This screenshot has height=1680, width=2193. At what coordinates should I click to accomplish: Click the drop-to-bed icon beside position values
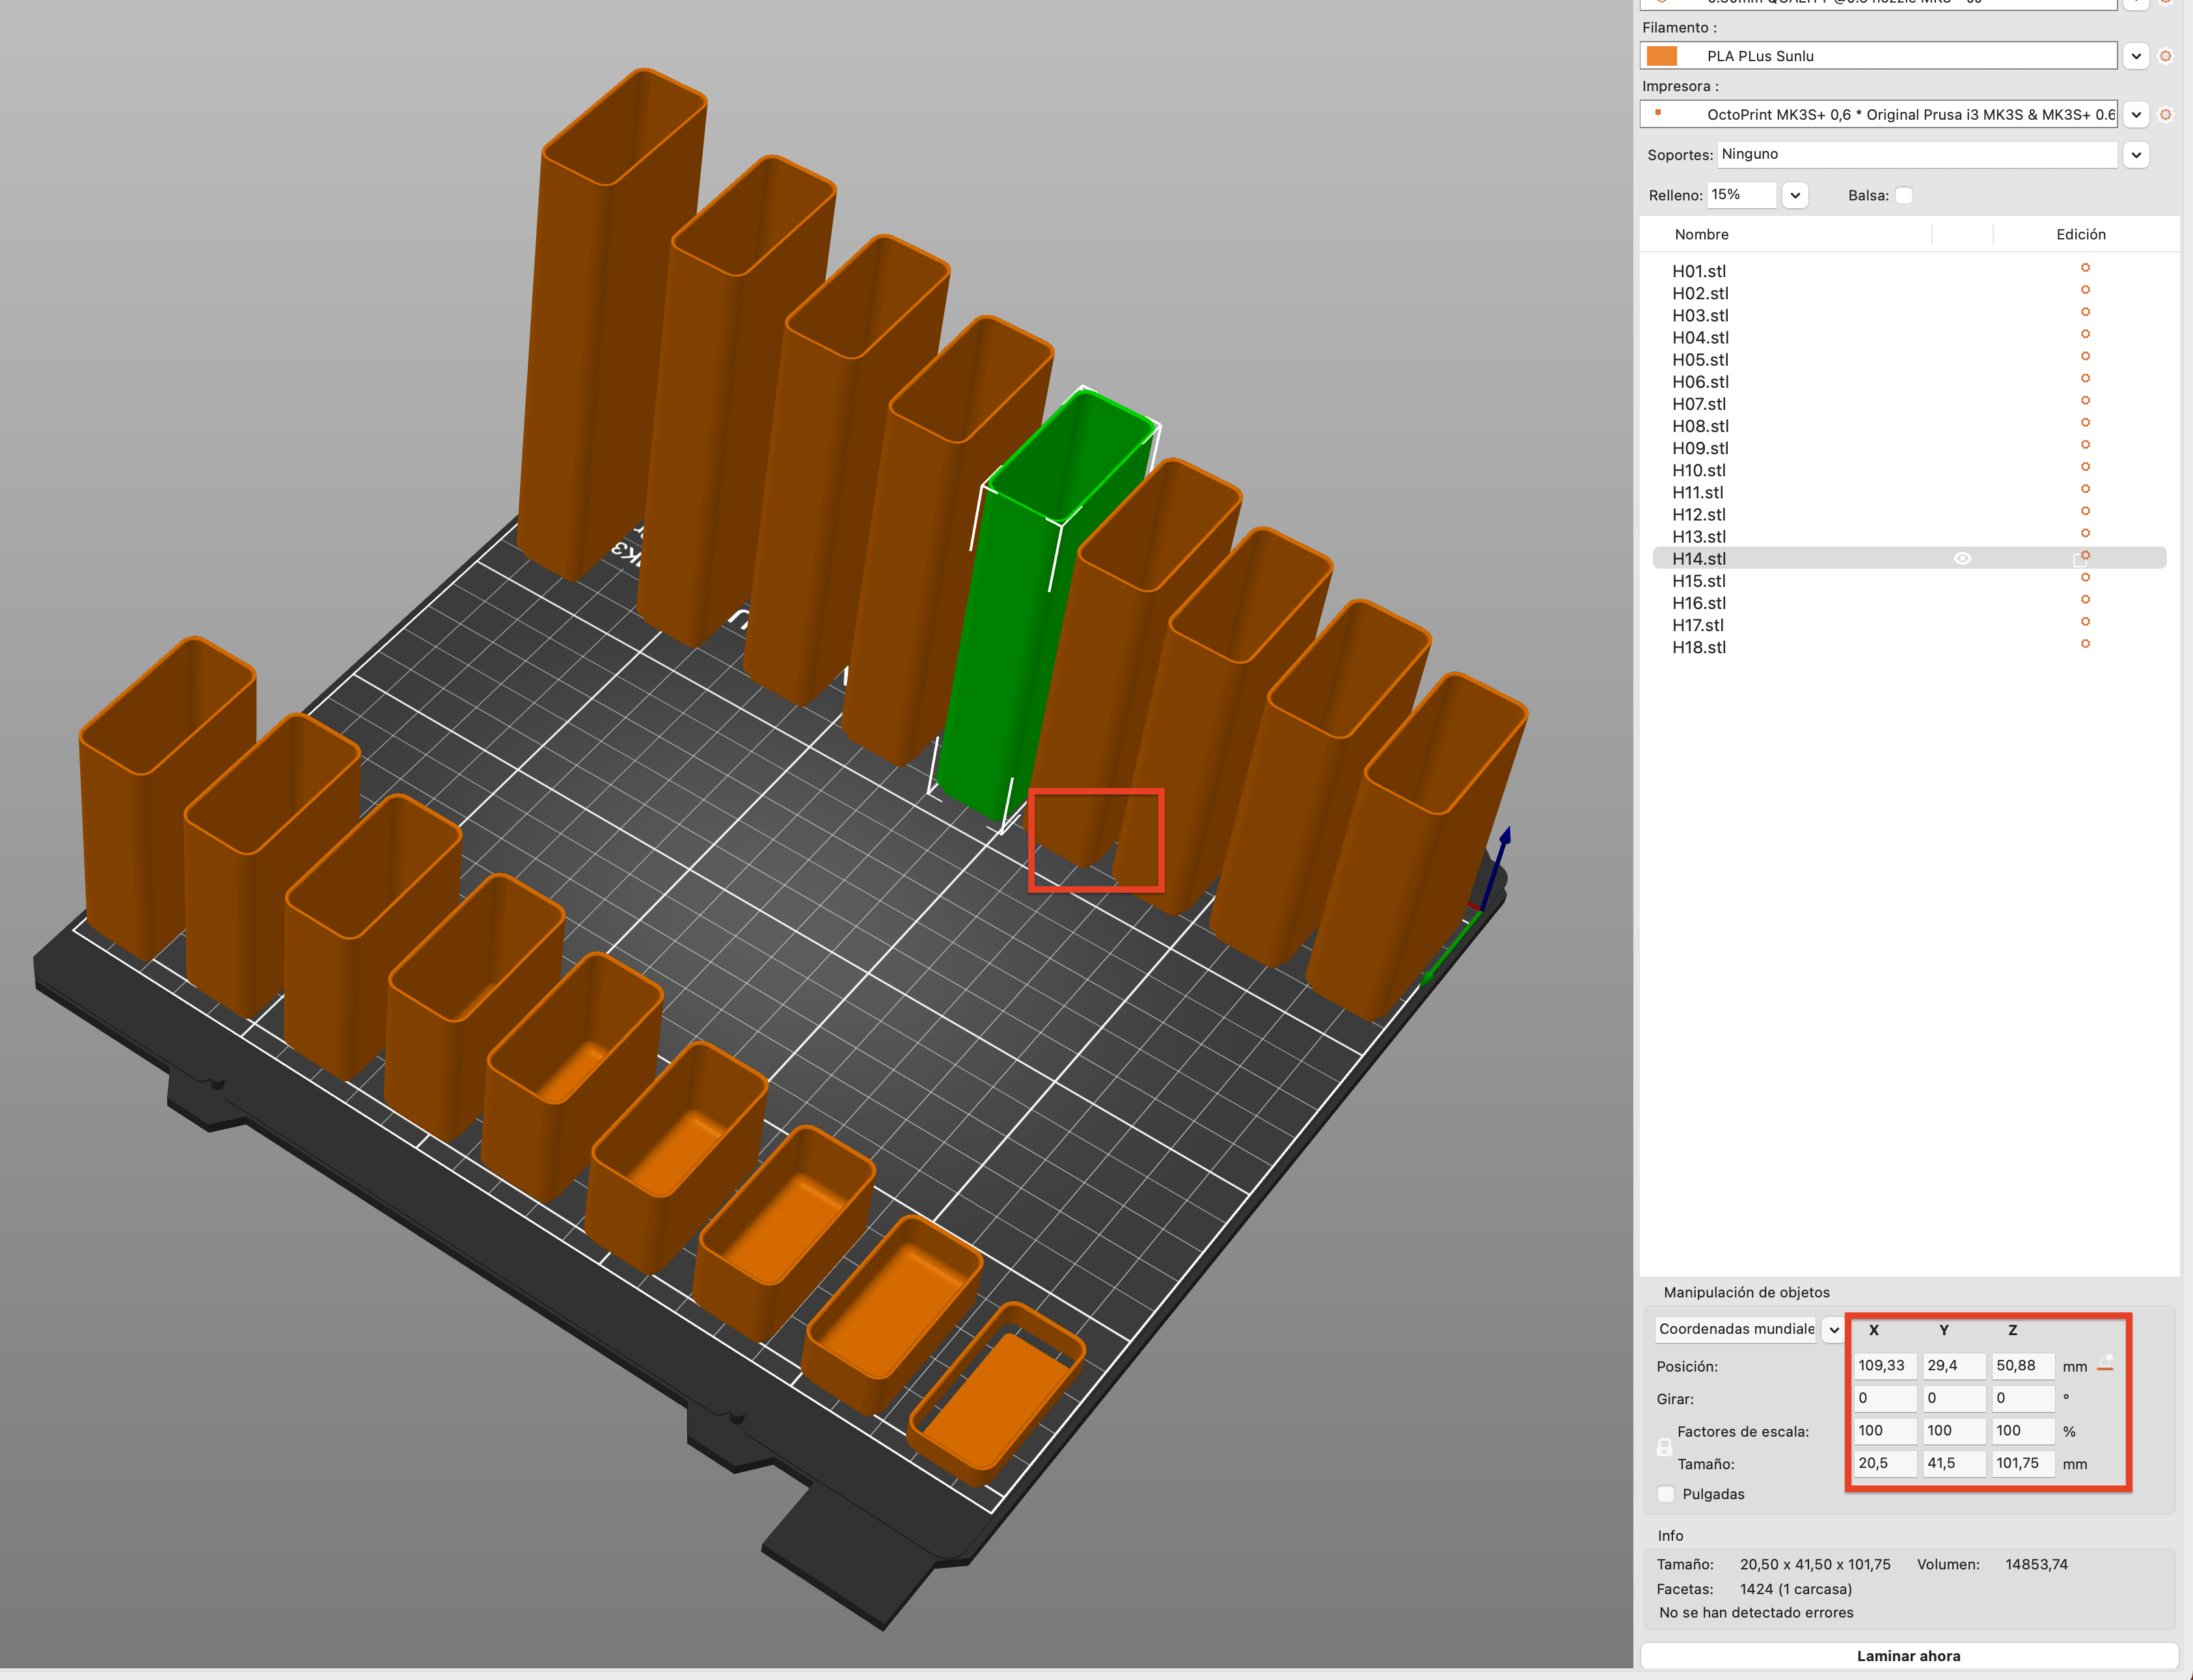pos(2106,1364)
